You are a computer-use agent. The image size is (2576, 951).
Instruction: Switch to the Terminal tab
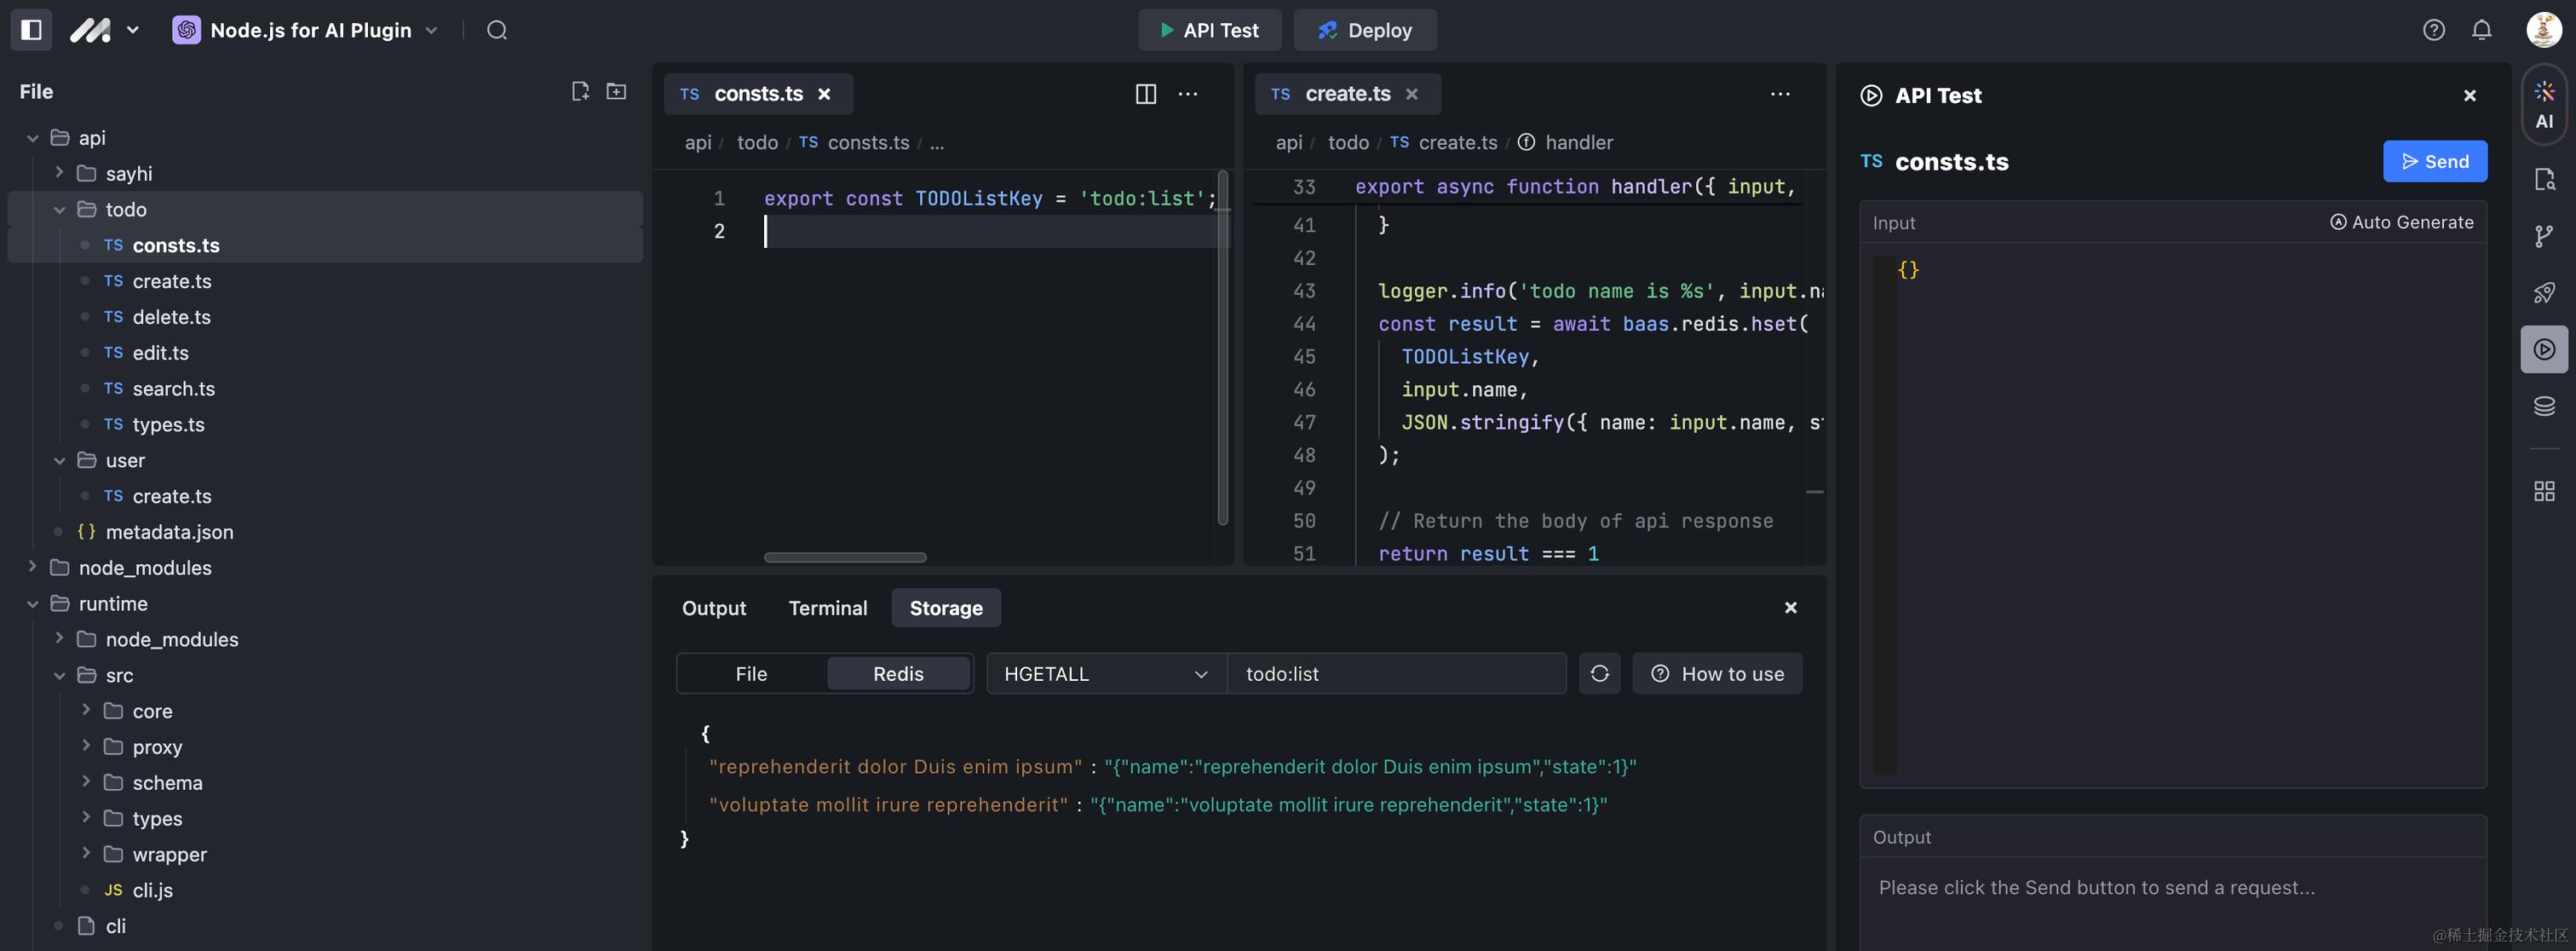click(x=827, y=608)
